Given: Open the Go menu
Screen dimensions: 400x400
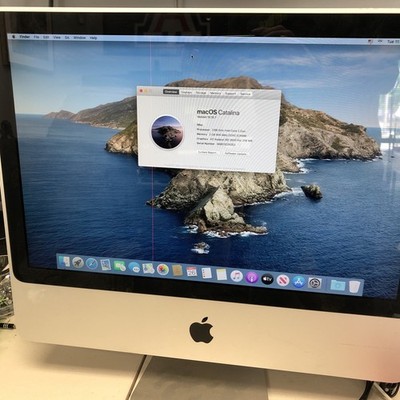Looking at the screenshot, I should 67,37.
